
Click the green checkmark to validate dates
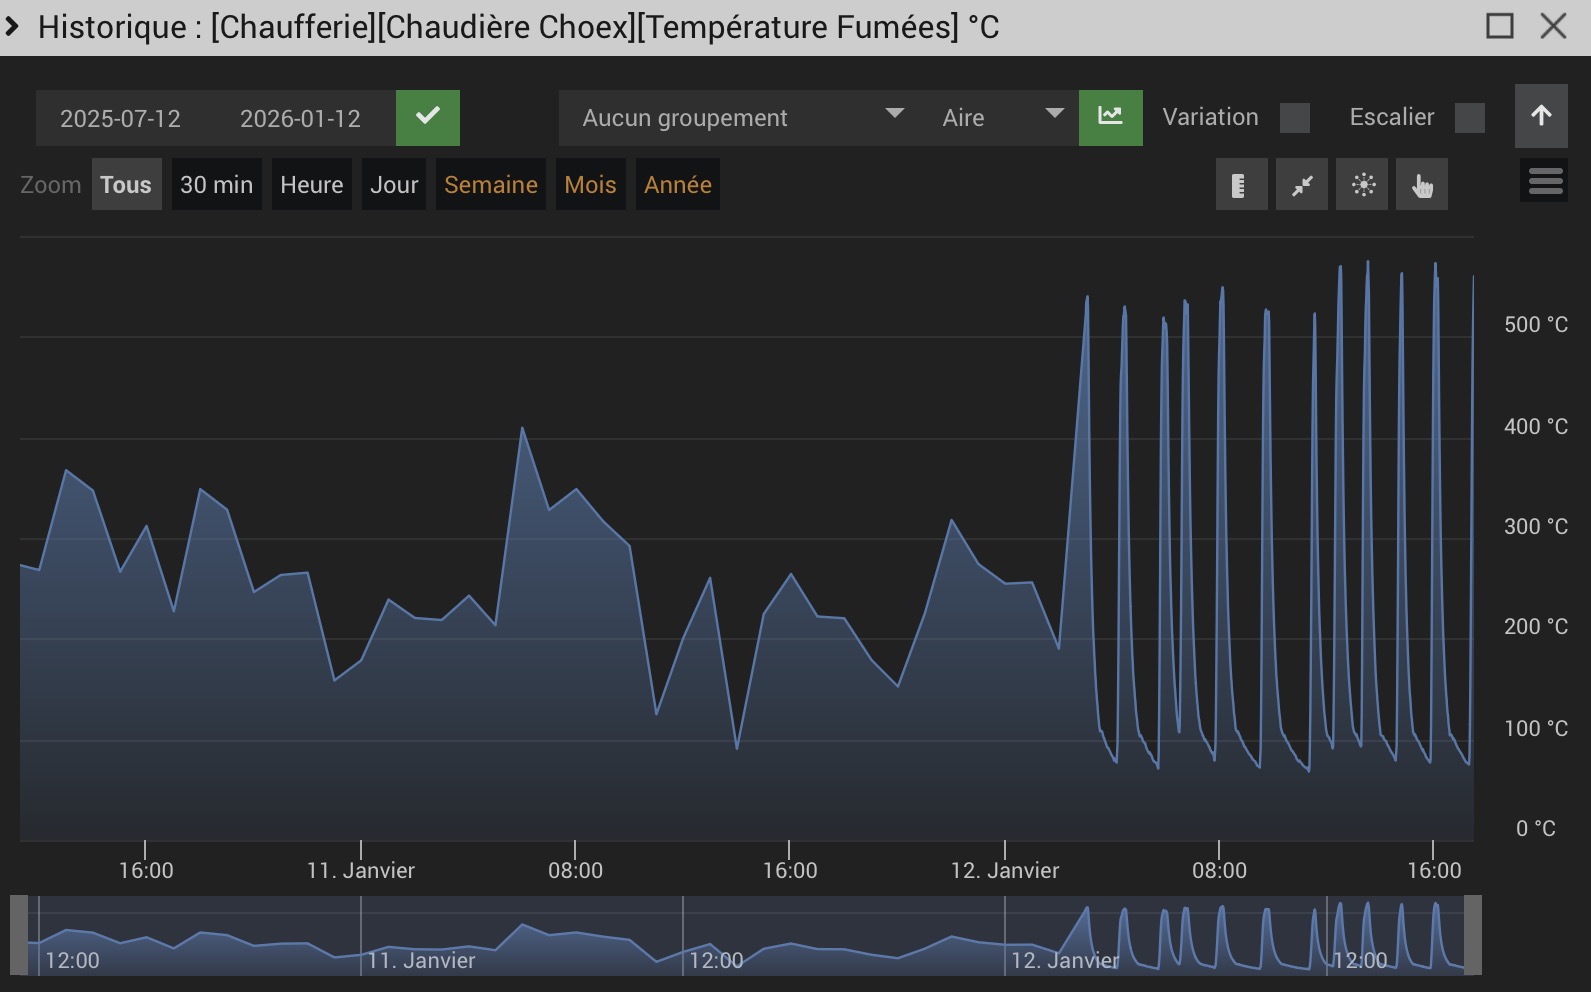[428, 118]
